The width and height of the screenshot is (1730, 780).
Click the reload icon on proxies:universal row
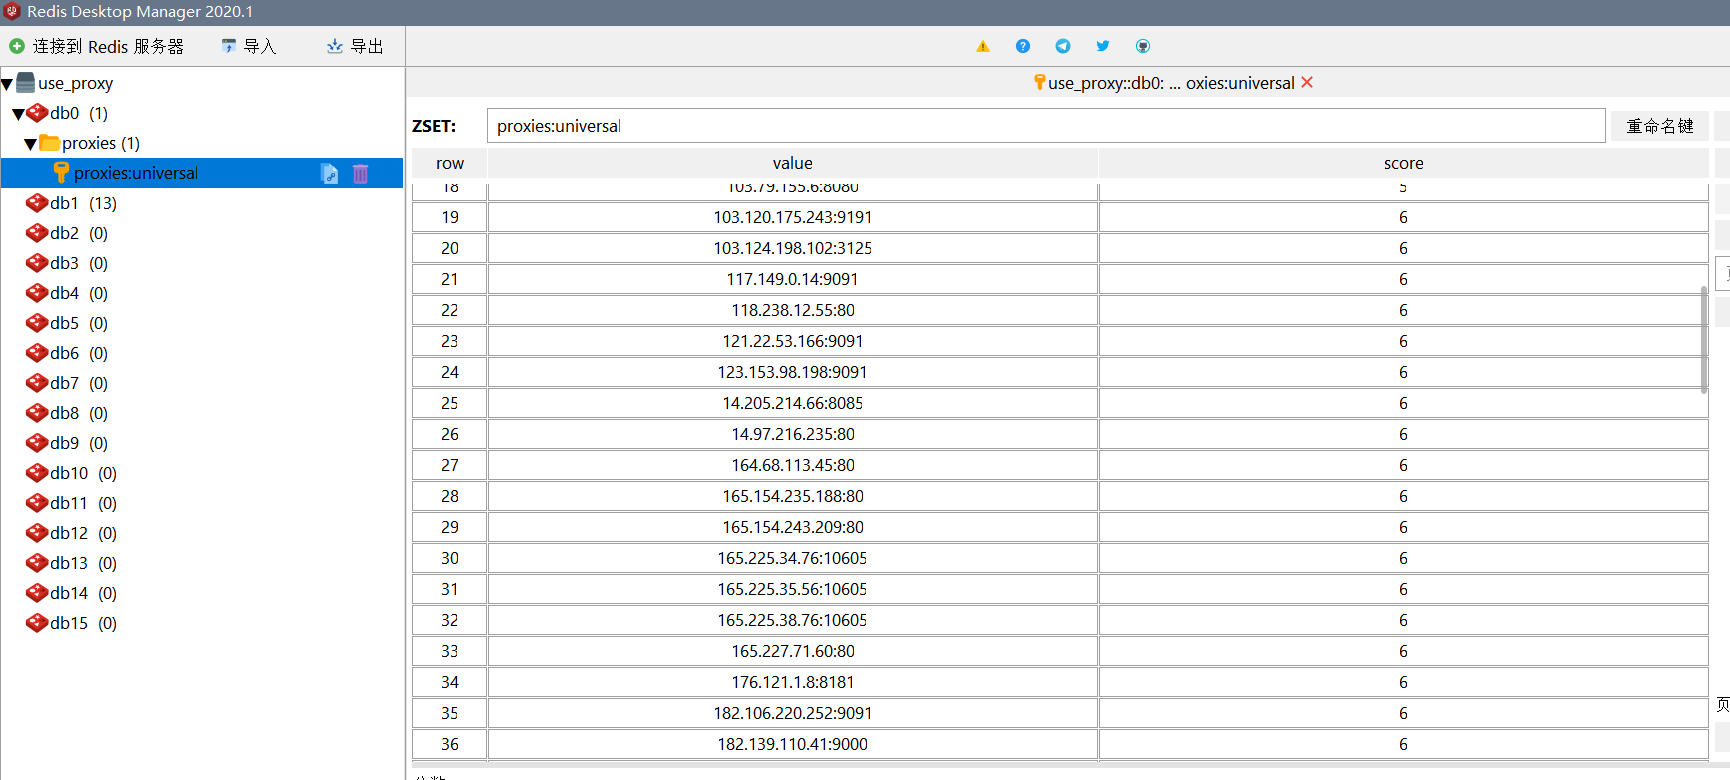(329, 173)
